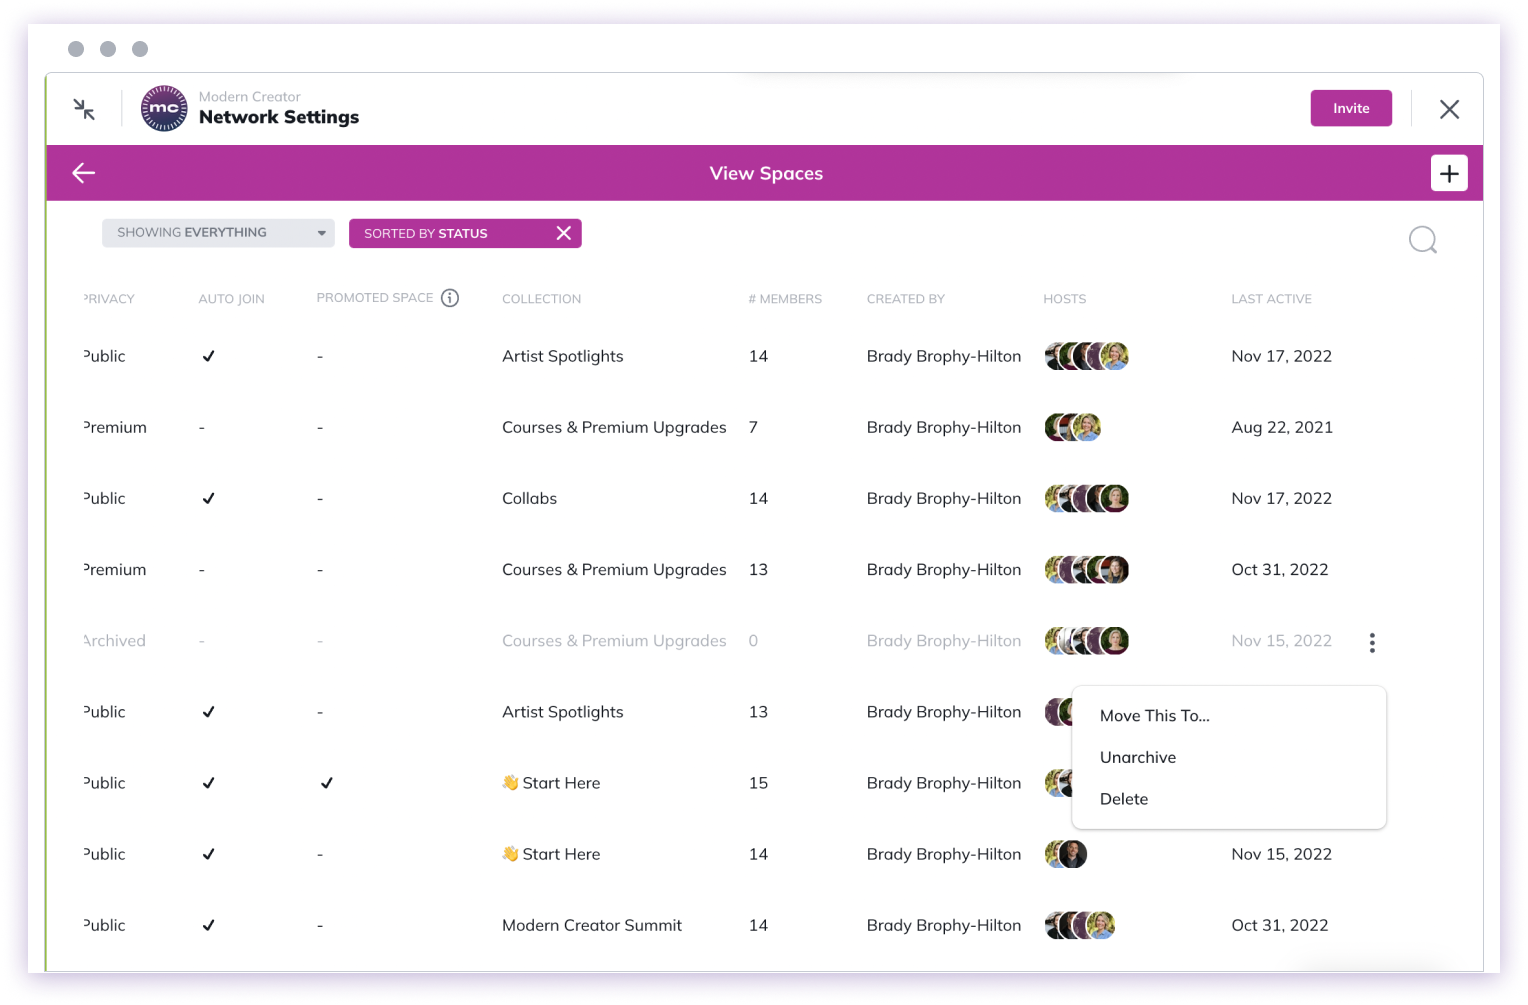This screenshot has height=1005, width=1528.
Task: Open the three-dot menu on the archived row
Action: (x=1372, y=643)
